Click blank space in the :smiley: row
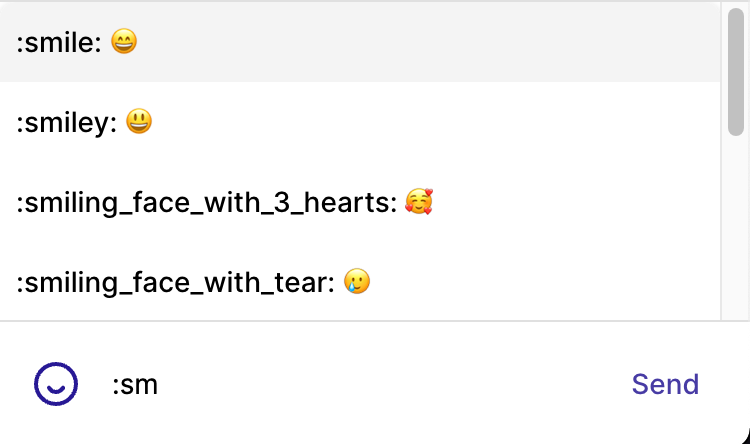 [430, 122]
